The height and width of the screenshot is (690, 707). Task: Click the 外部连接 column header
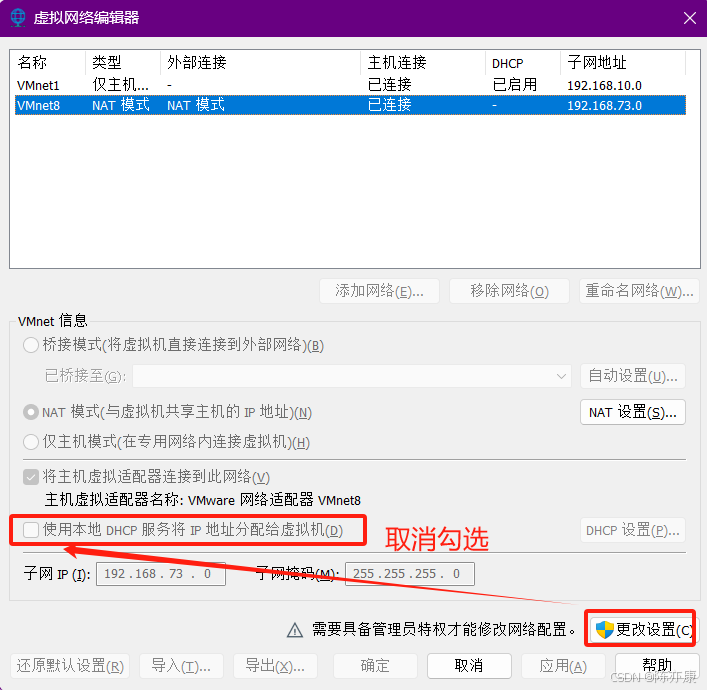pos(261,63)
